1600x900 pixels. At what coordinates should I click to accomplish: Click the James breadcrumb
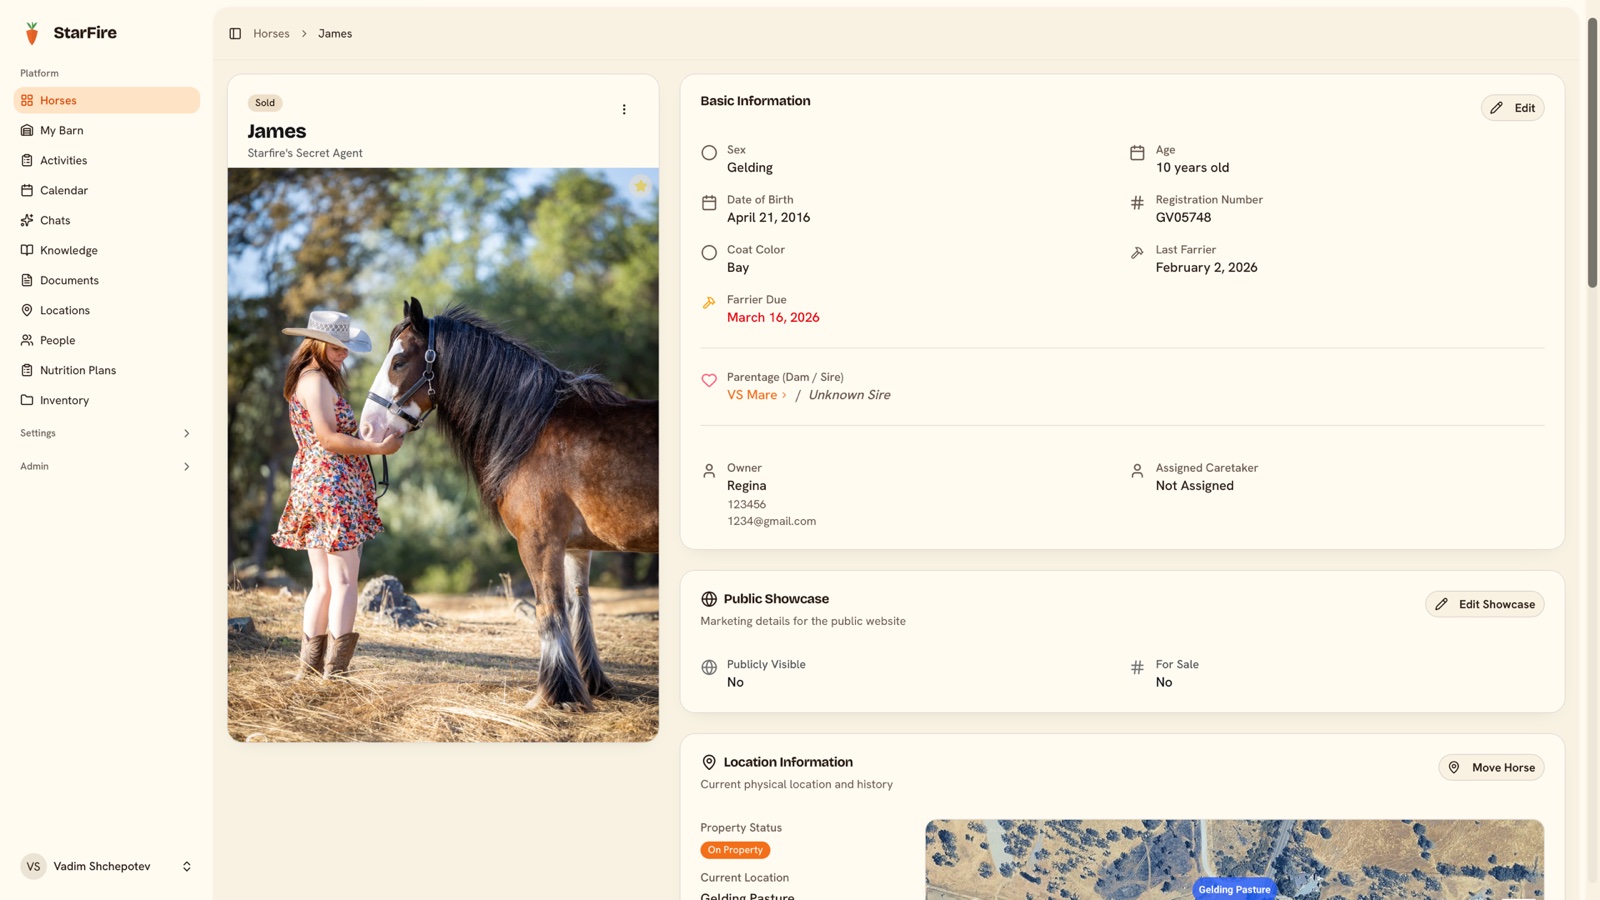click(x=335, y=34)
